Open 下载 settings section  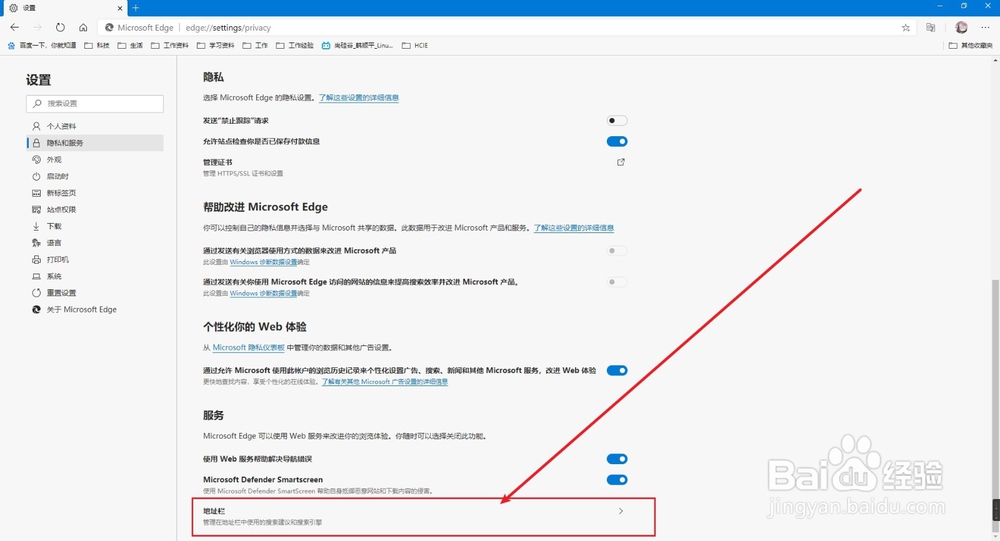(x=94, y=226)
